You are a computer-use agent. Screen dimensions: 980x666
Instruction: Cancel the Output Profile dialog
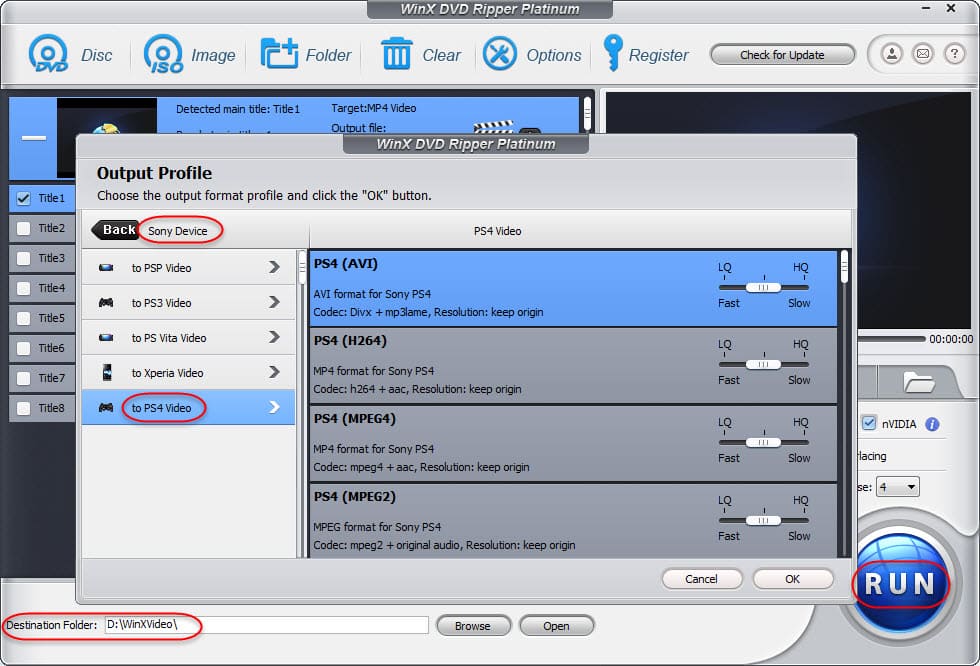pyautogui.click(x=701, y=579)
